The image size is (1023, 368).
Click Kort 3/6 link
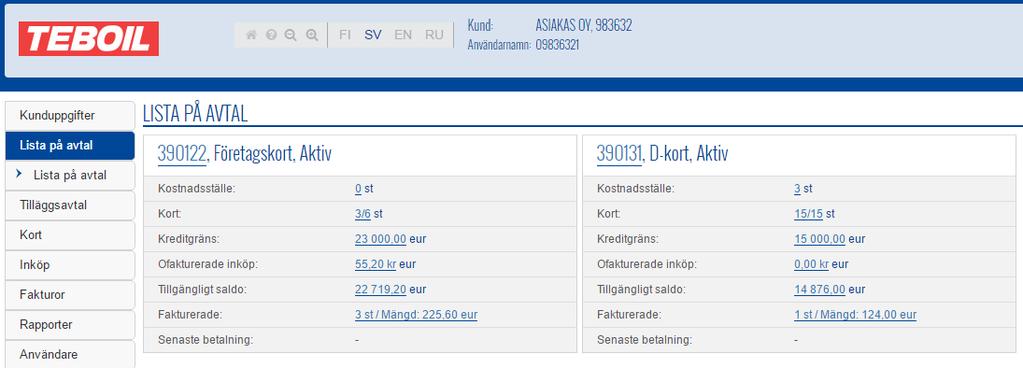coord(363,214)
